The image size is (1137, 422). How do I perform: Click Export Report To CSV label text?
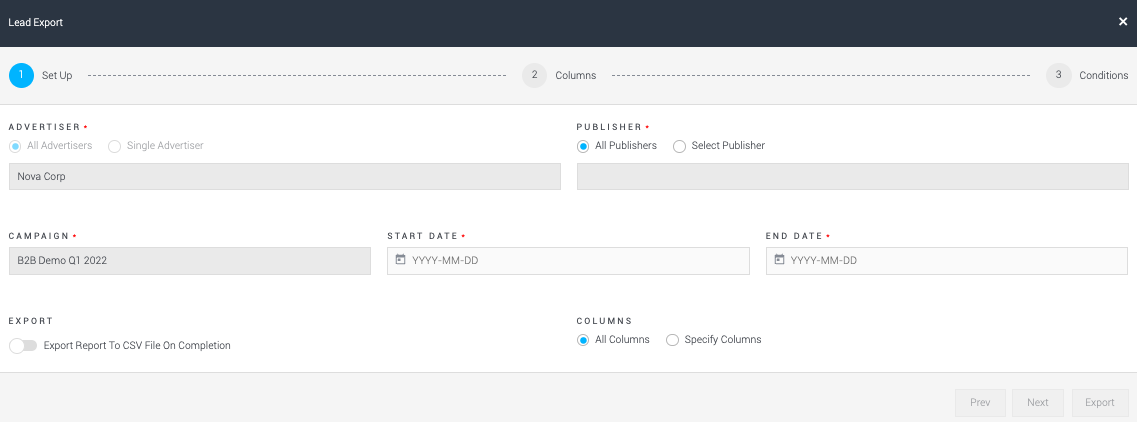coord(137,346)
